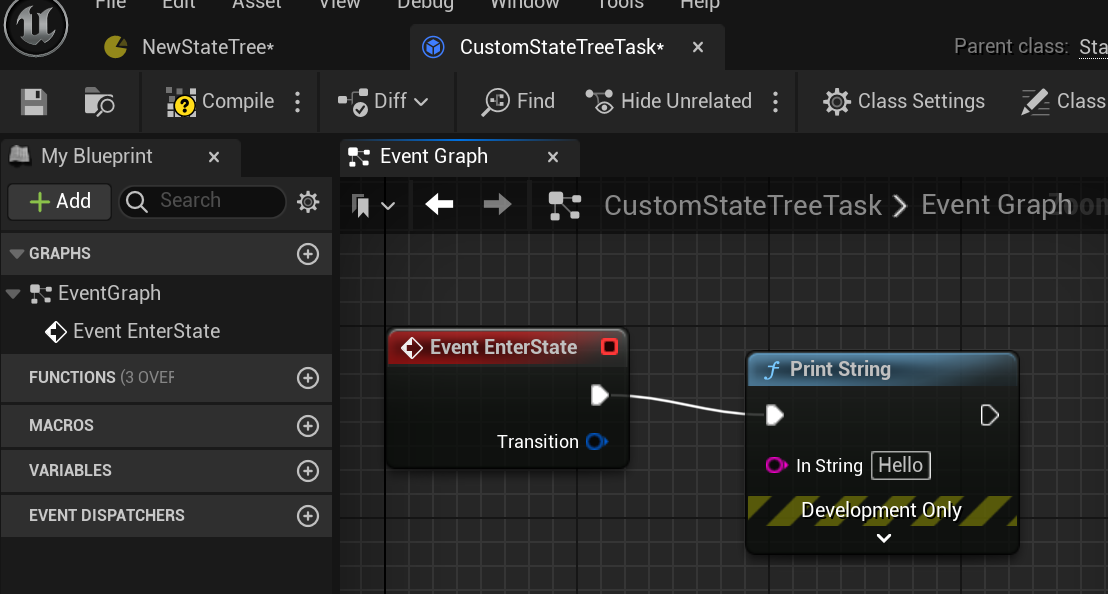
Task: Click the graph back navigation arrow
Action: [x=439, y=205]
